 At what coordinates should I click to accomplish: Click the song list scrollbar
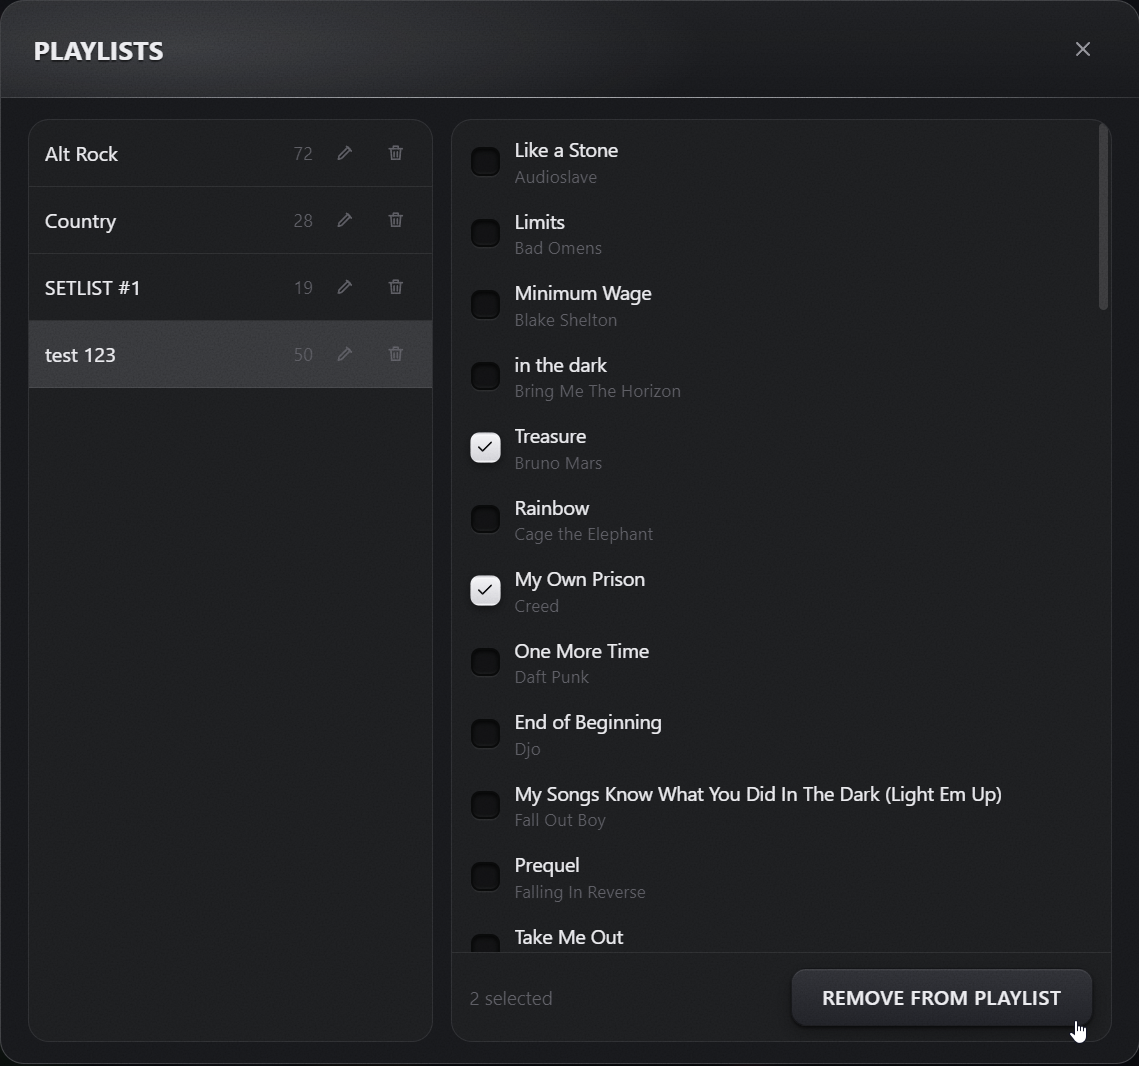[1103, 217]
